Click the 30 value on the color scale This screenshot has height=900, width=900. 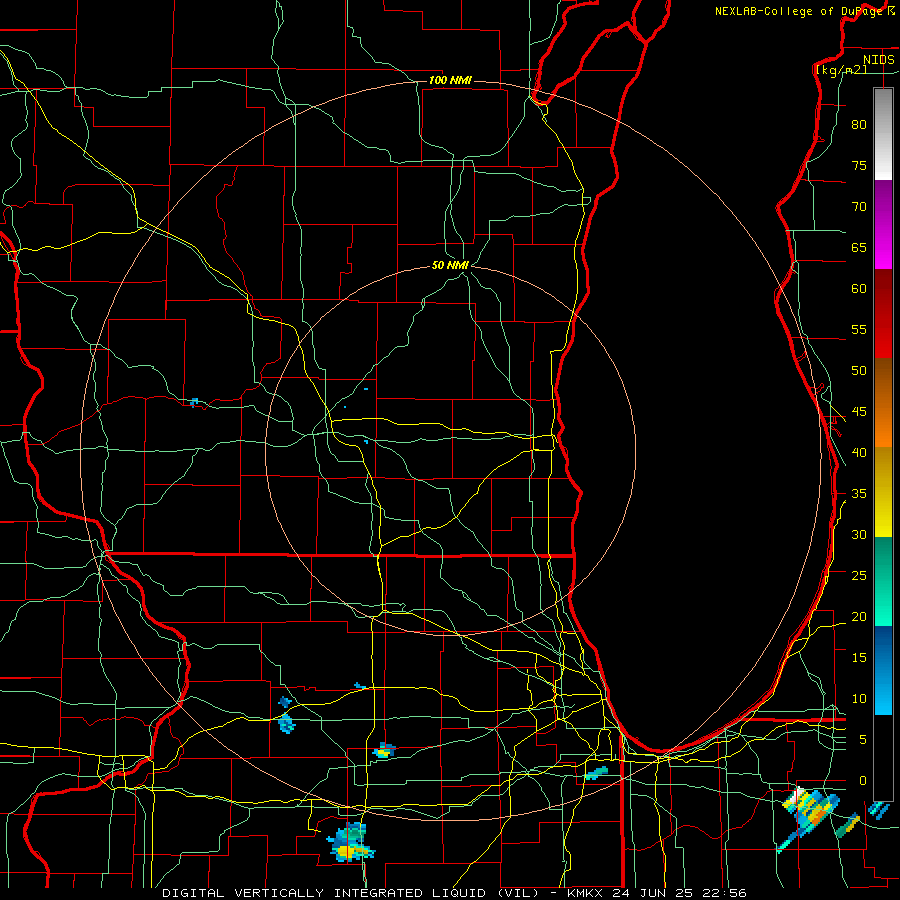[x=859, y=535]
